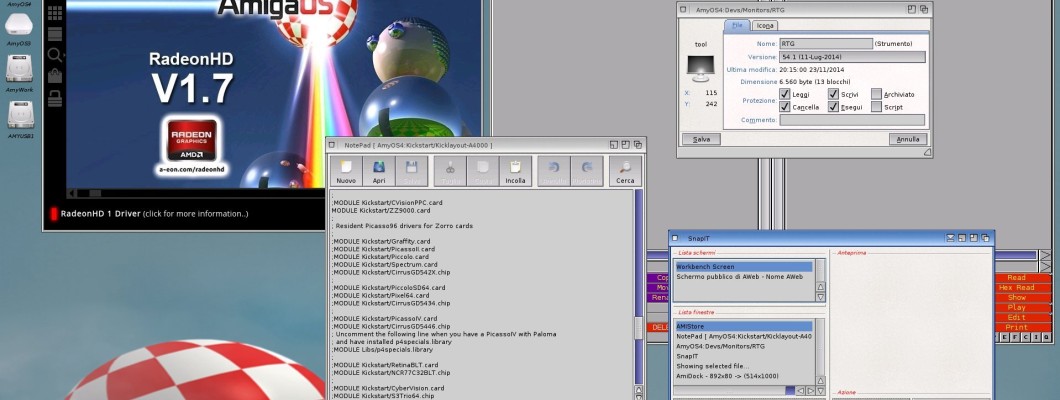Click left arrow of Lista finestre horizontal scrollbar
The height and width of the screenshot is (400, 1060).
(800, 391)
